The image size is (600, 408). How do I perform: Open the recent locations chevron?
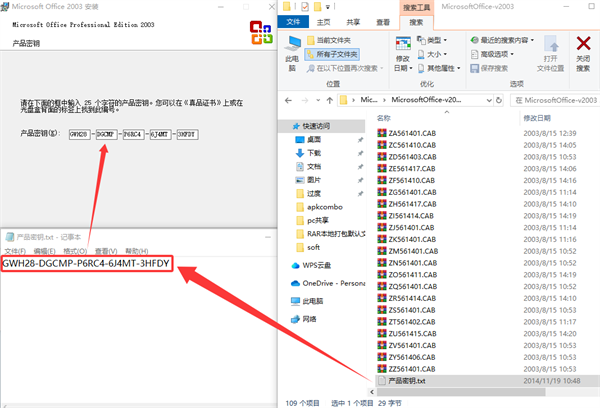coord(318,100)
